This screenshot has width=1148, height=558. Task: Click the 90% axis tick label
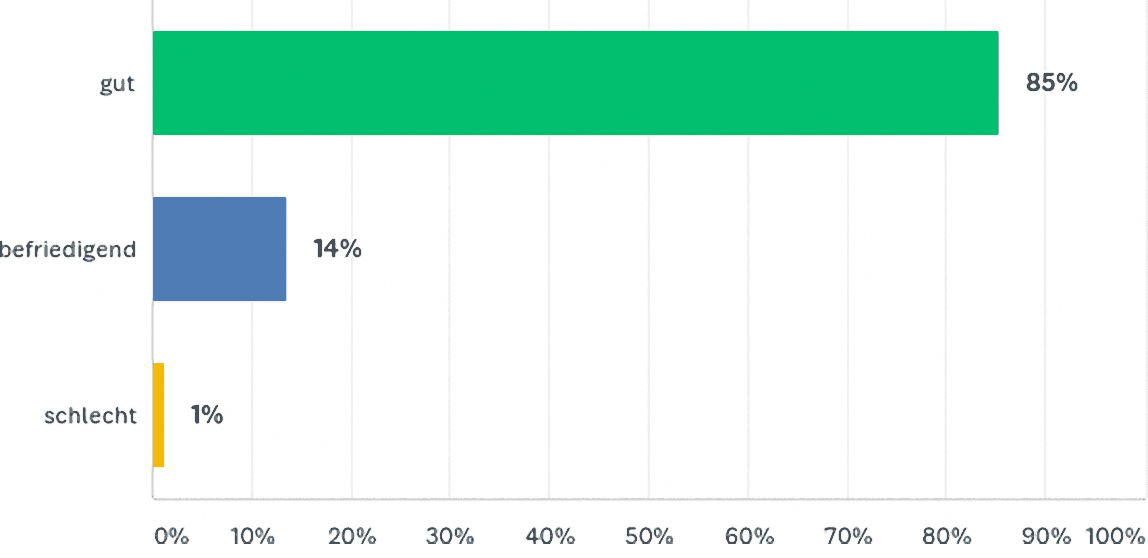point(1046,537)
